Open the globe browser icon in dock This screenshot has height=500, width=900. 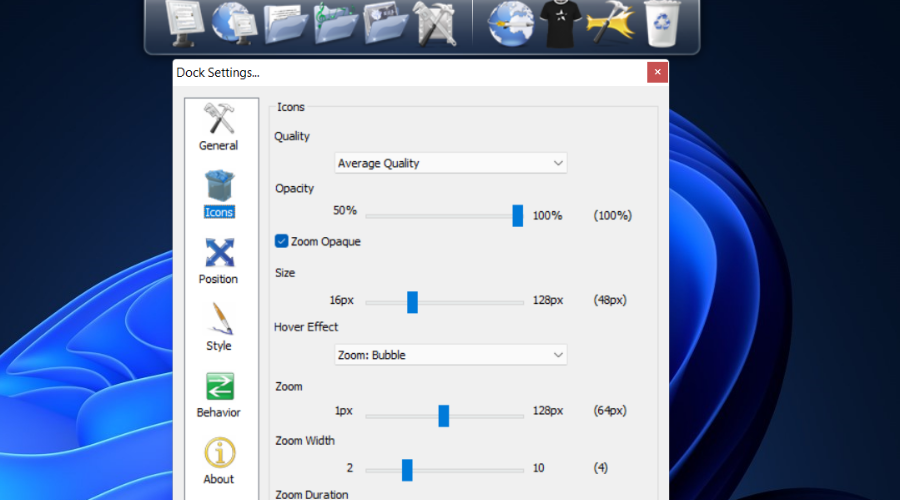(510, 24)
